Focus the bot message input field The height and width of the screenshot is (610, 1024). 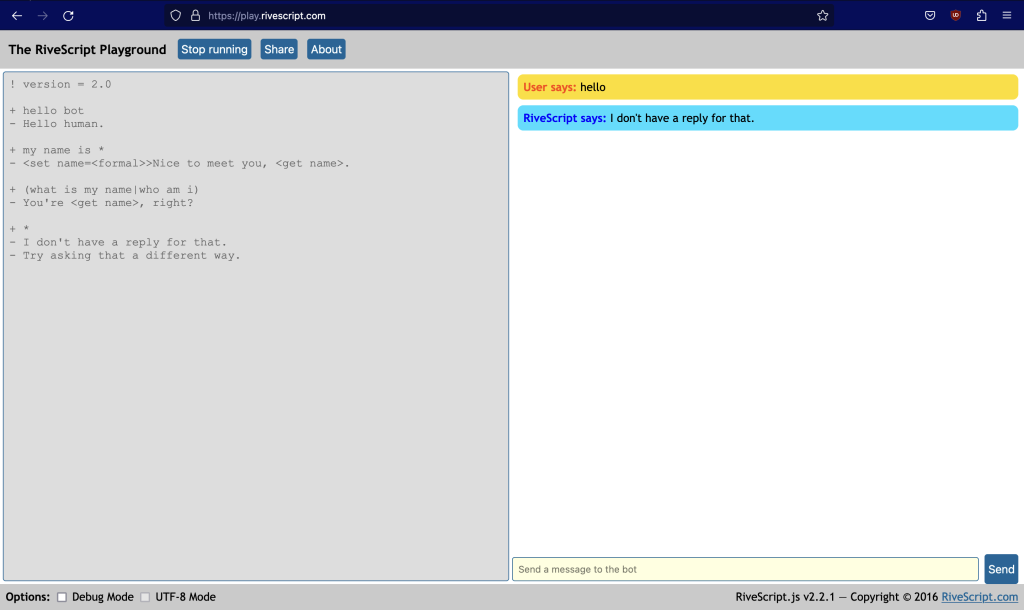(x=745, y=569)
